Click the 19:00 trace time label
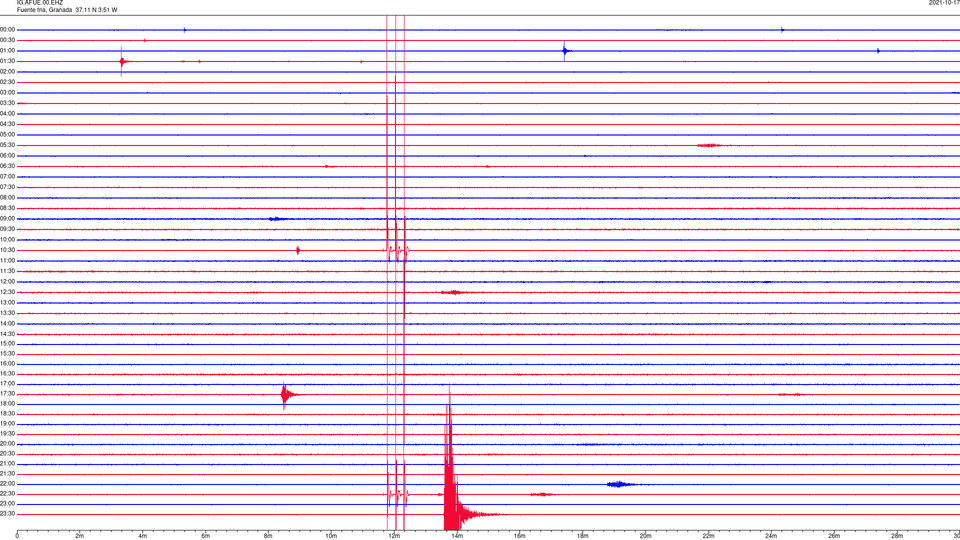 pos(7,424)
